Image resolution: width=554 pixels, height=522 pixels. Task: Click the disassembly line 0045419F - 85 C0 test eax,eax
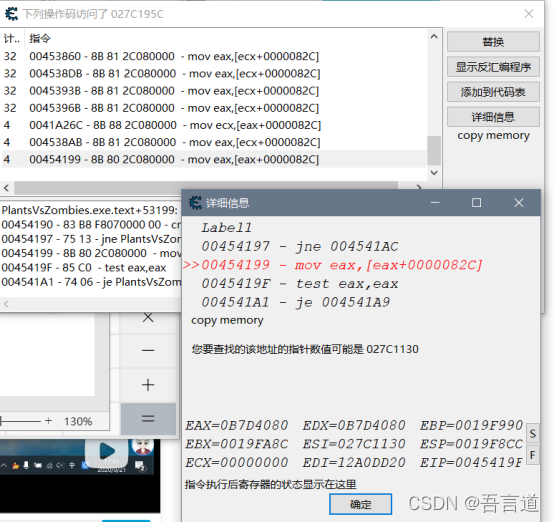click(x=84, y=268)
